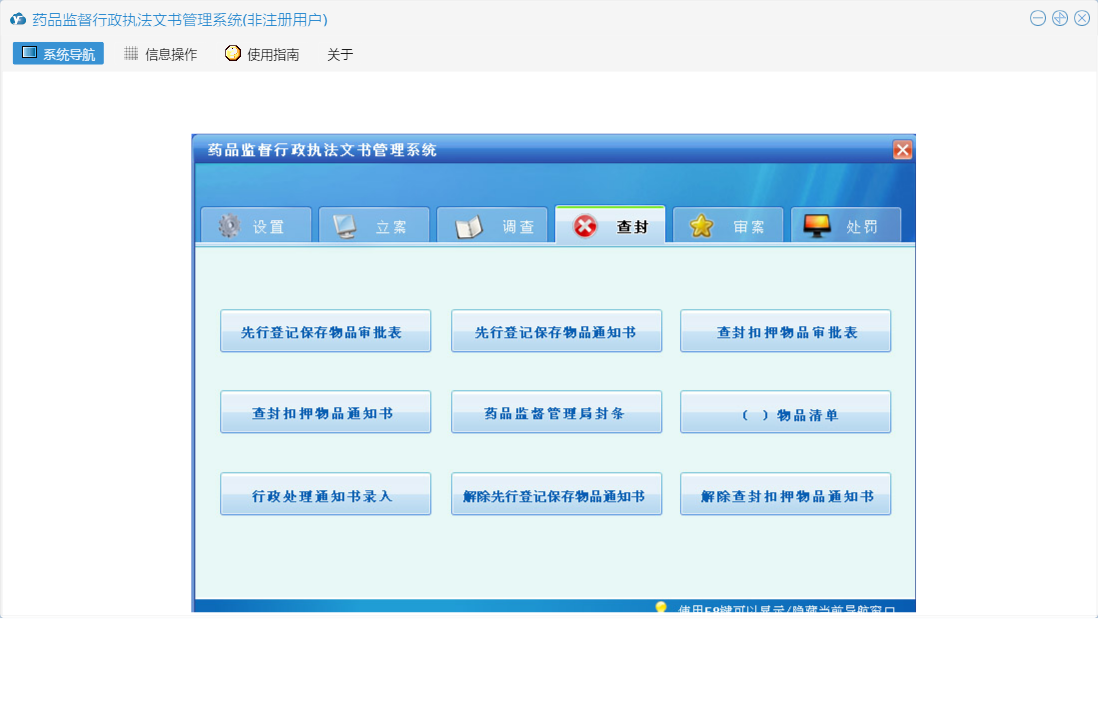Click the dialog title 药品监督行政执法文书管理系统
Viewport: 1098px width, 719px height.
[322, 150]
